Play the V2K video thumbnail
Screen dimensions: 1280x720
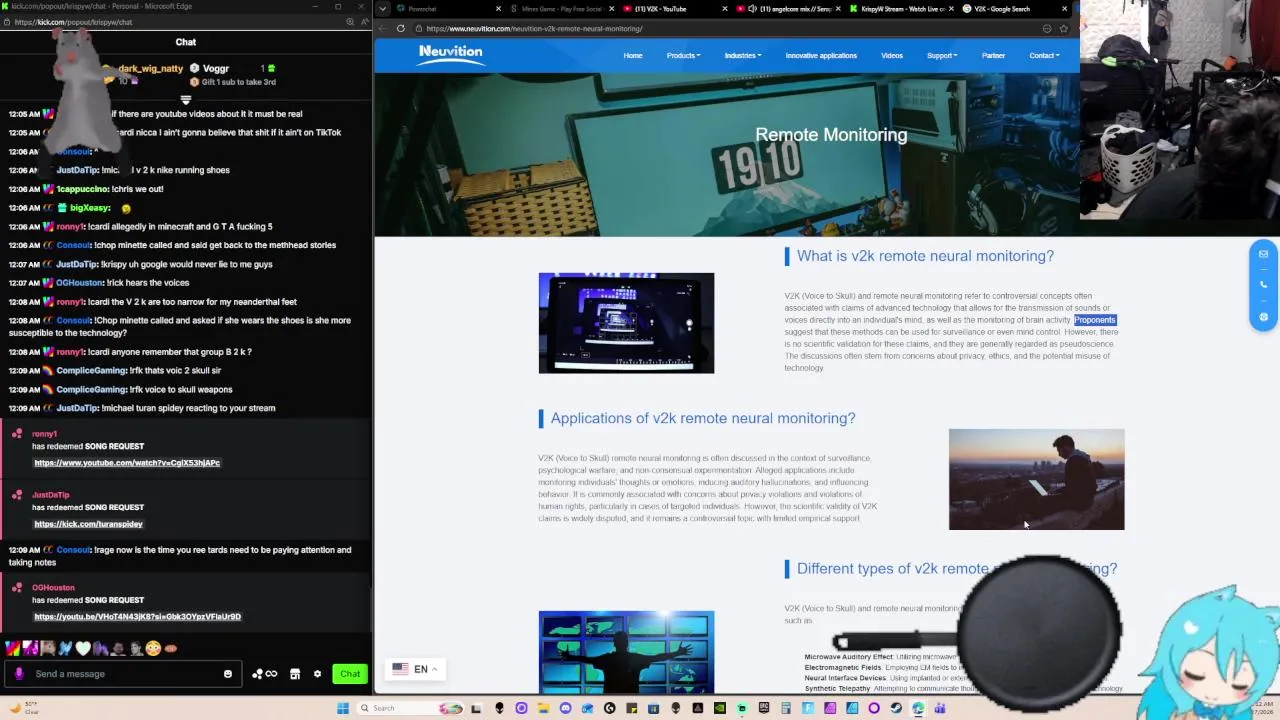tap(626, 323)
